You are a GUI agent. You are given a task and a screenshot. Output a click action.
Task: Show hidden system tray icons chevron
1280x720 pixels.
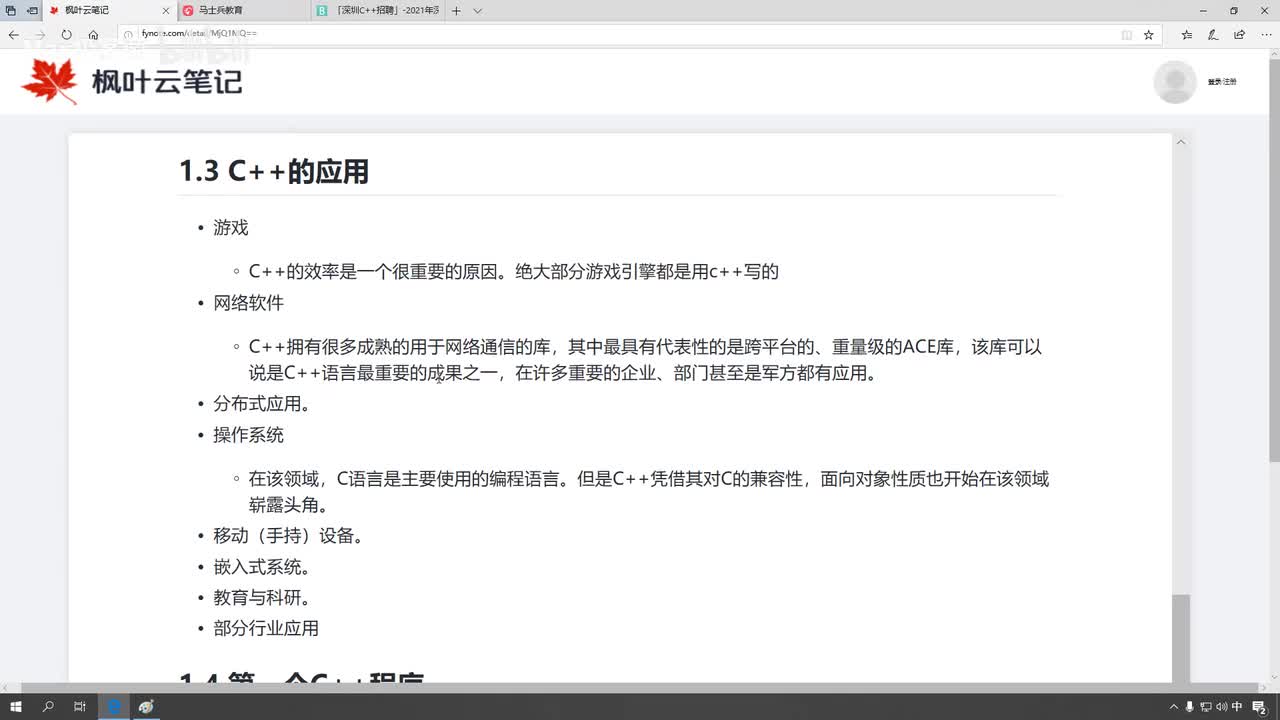[1173, 706]
